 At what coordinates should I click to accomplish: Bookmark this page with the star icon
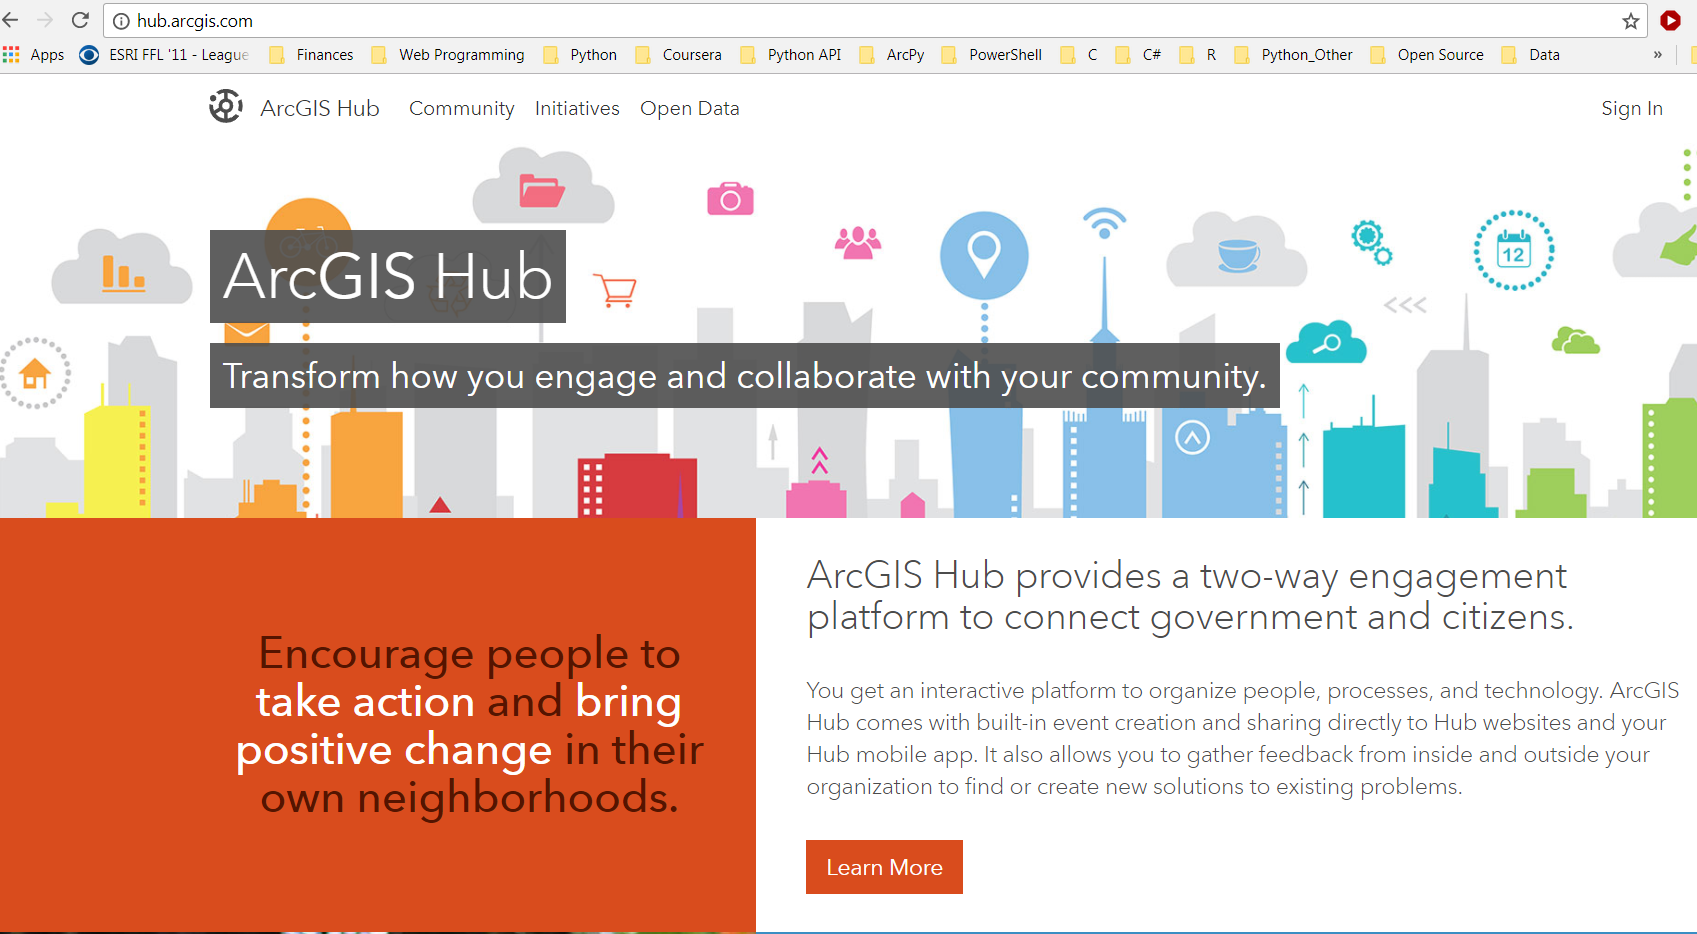(1631, 21)
